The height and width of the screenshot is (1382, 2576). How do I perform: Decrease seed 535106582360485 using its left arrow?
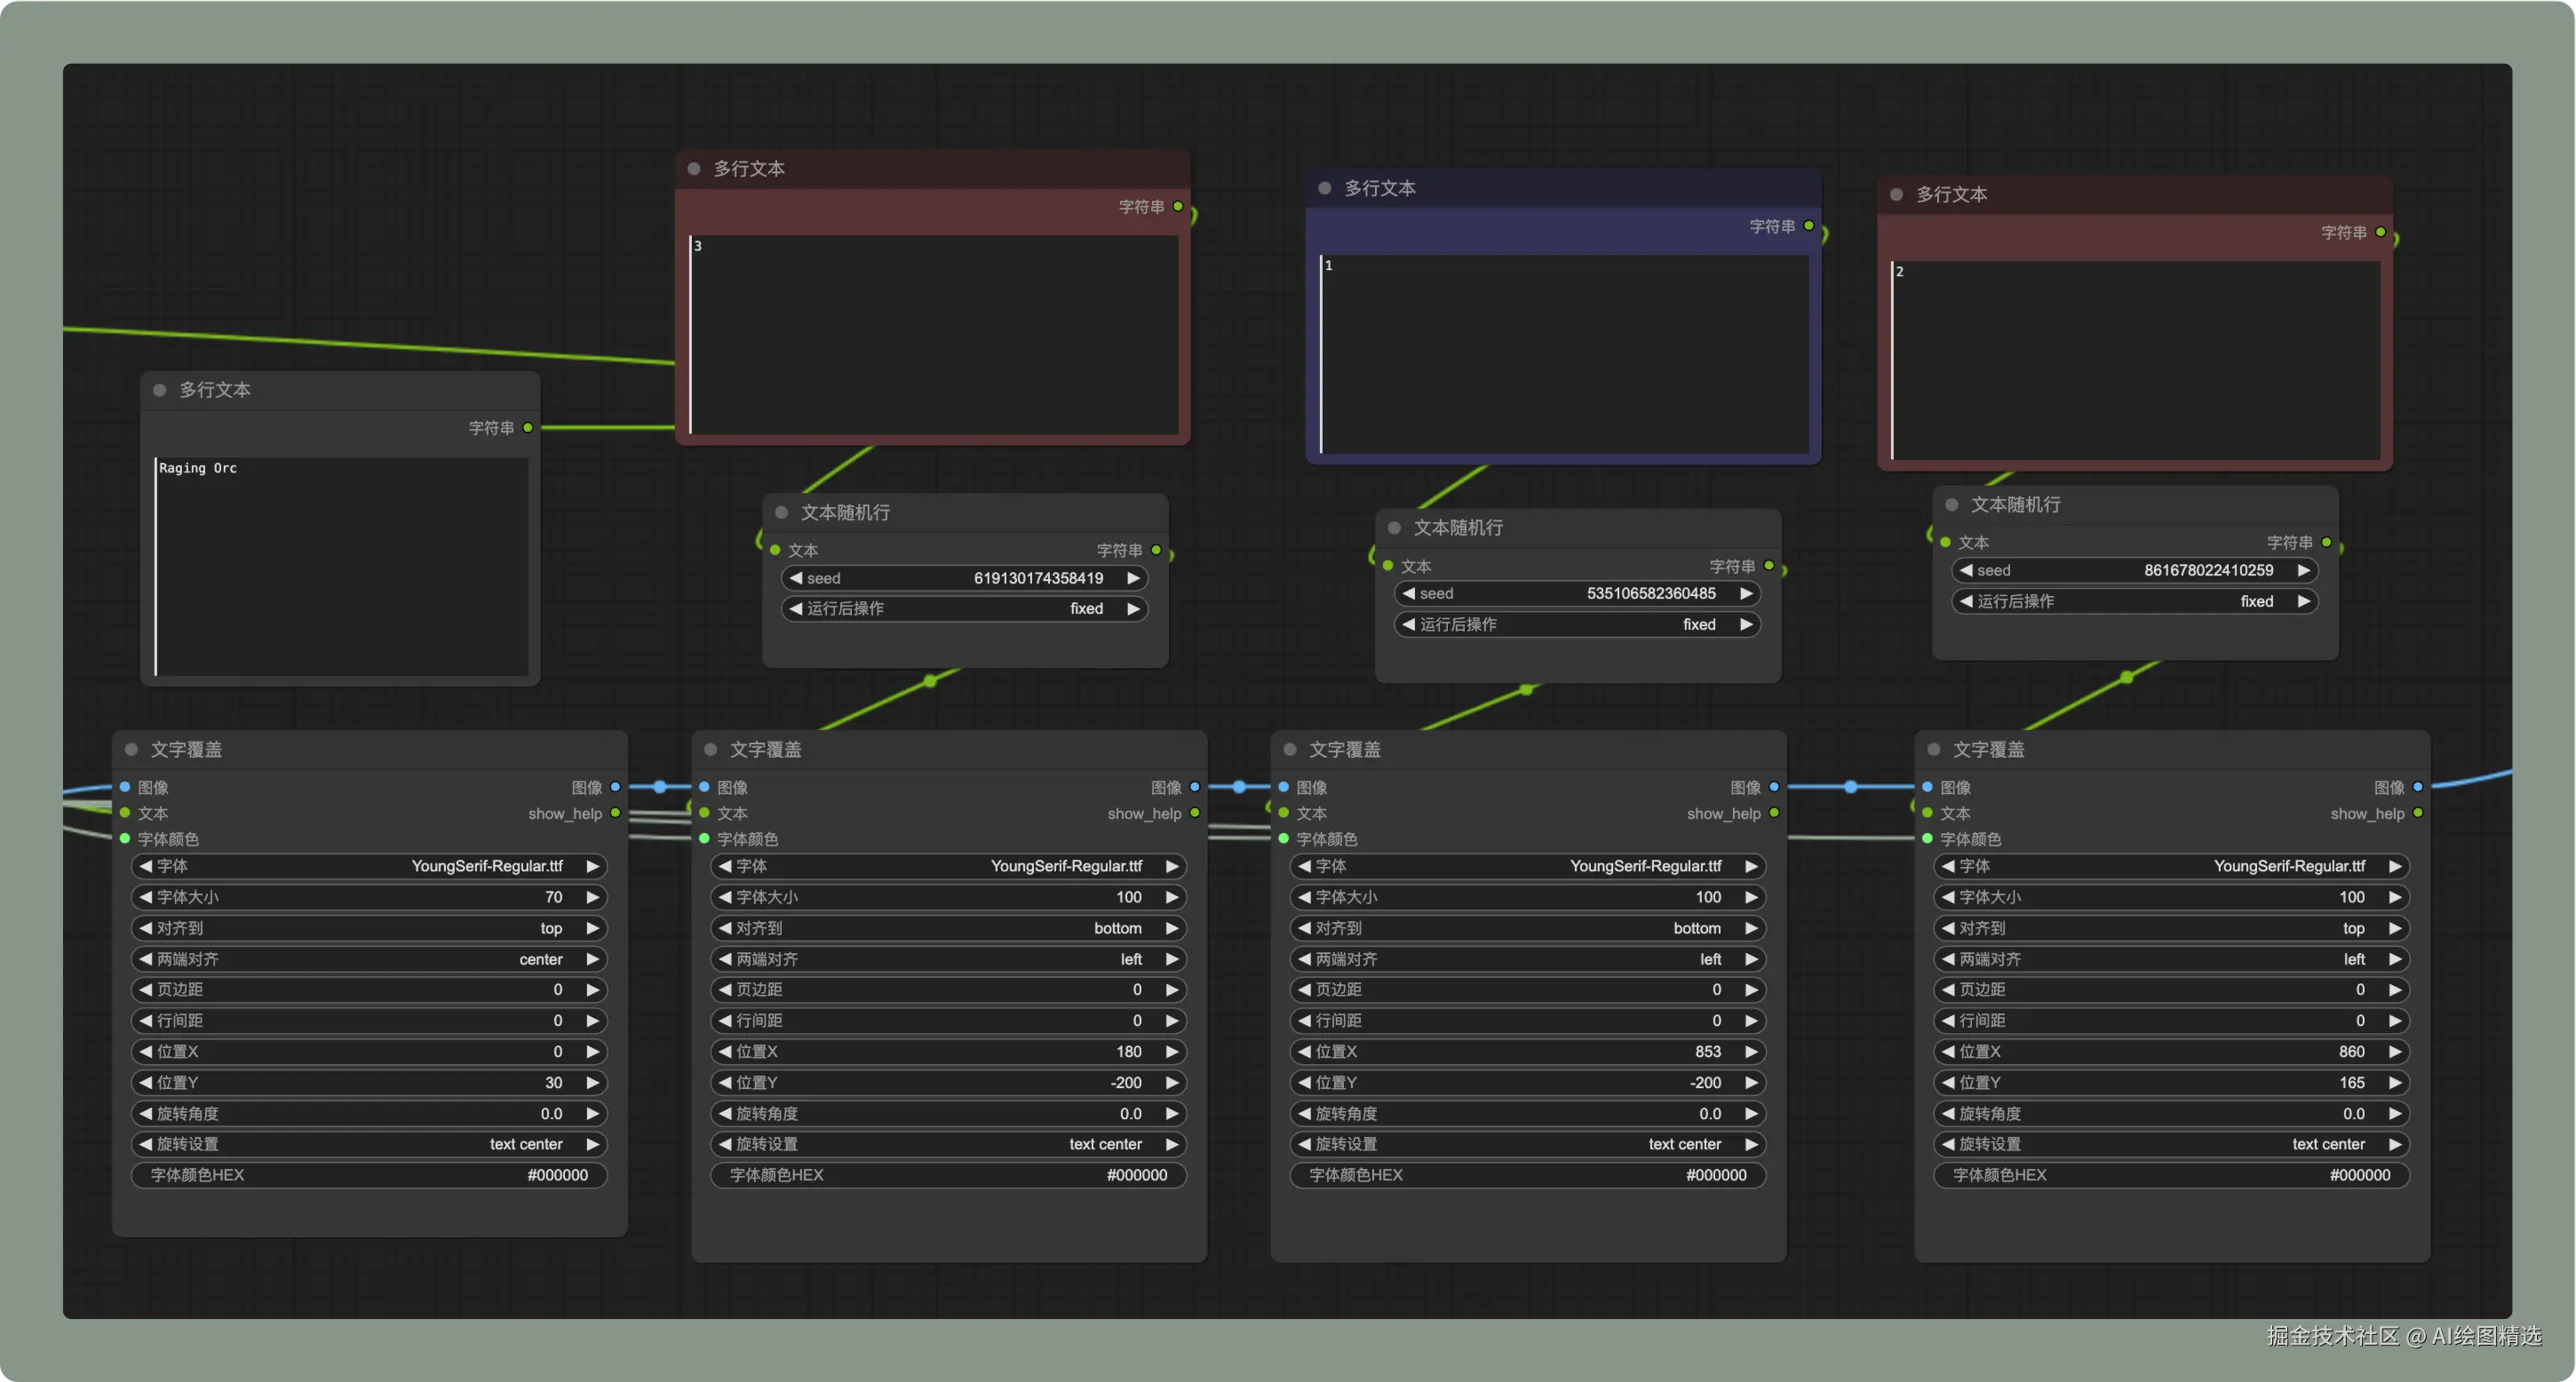pyautogui.click(x=1408, y=593)
